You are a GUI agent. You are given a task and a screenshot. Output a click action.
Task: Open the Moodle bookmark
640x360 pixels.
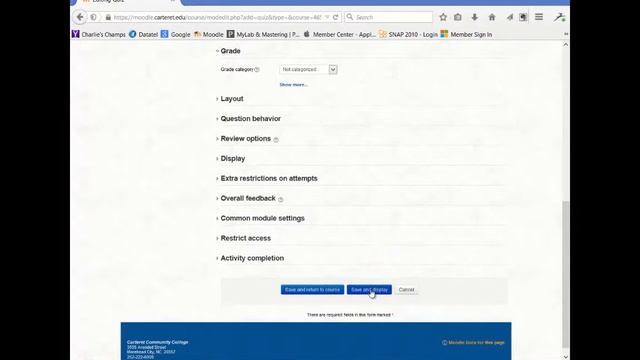[x=209, y=34]
